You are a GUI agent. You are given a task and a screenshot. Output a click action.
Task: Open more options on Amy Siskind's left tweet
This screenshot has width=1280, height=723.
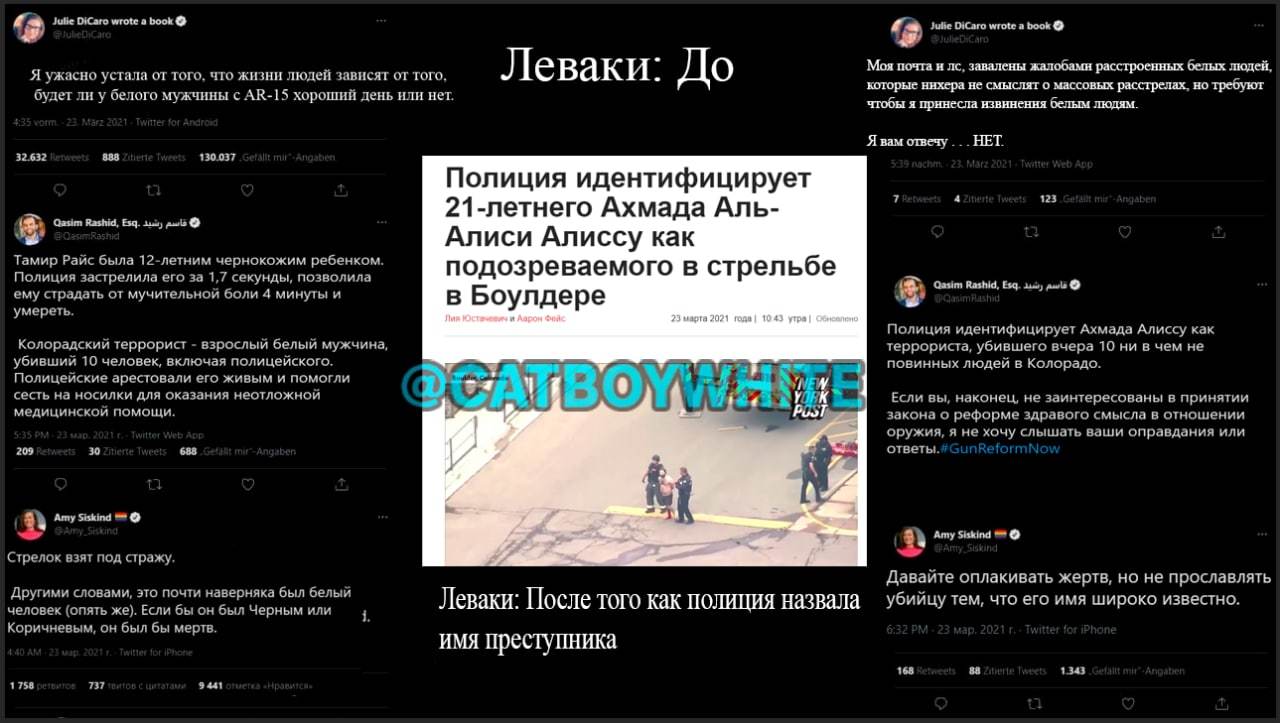(x=381, y=518)
